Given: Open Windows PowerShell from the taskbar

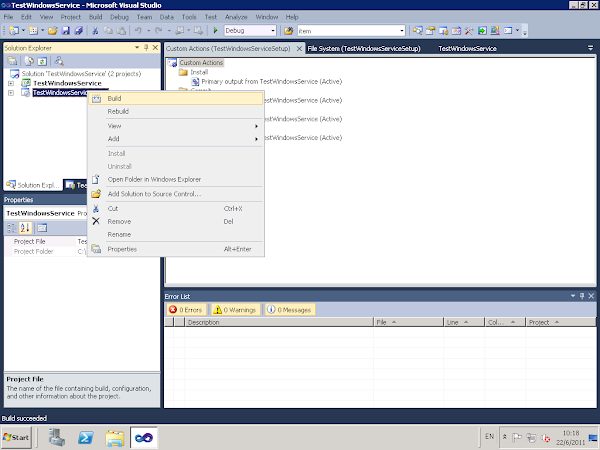Looking at the screenshot, I should [86, 437].
